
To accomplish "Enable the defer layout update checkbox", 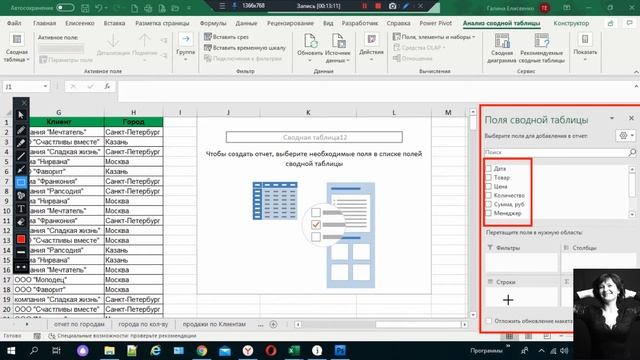I will point(489,321).
